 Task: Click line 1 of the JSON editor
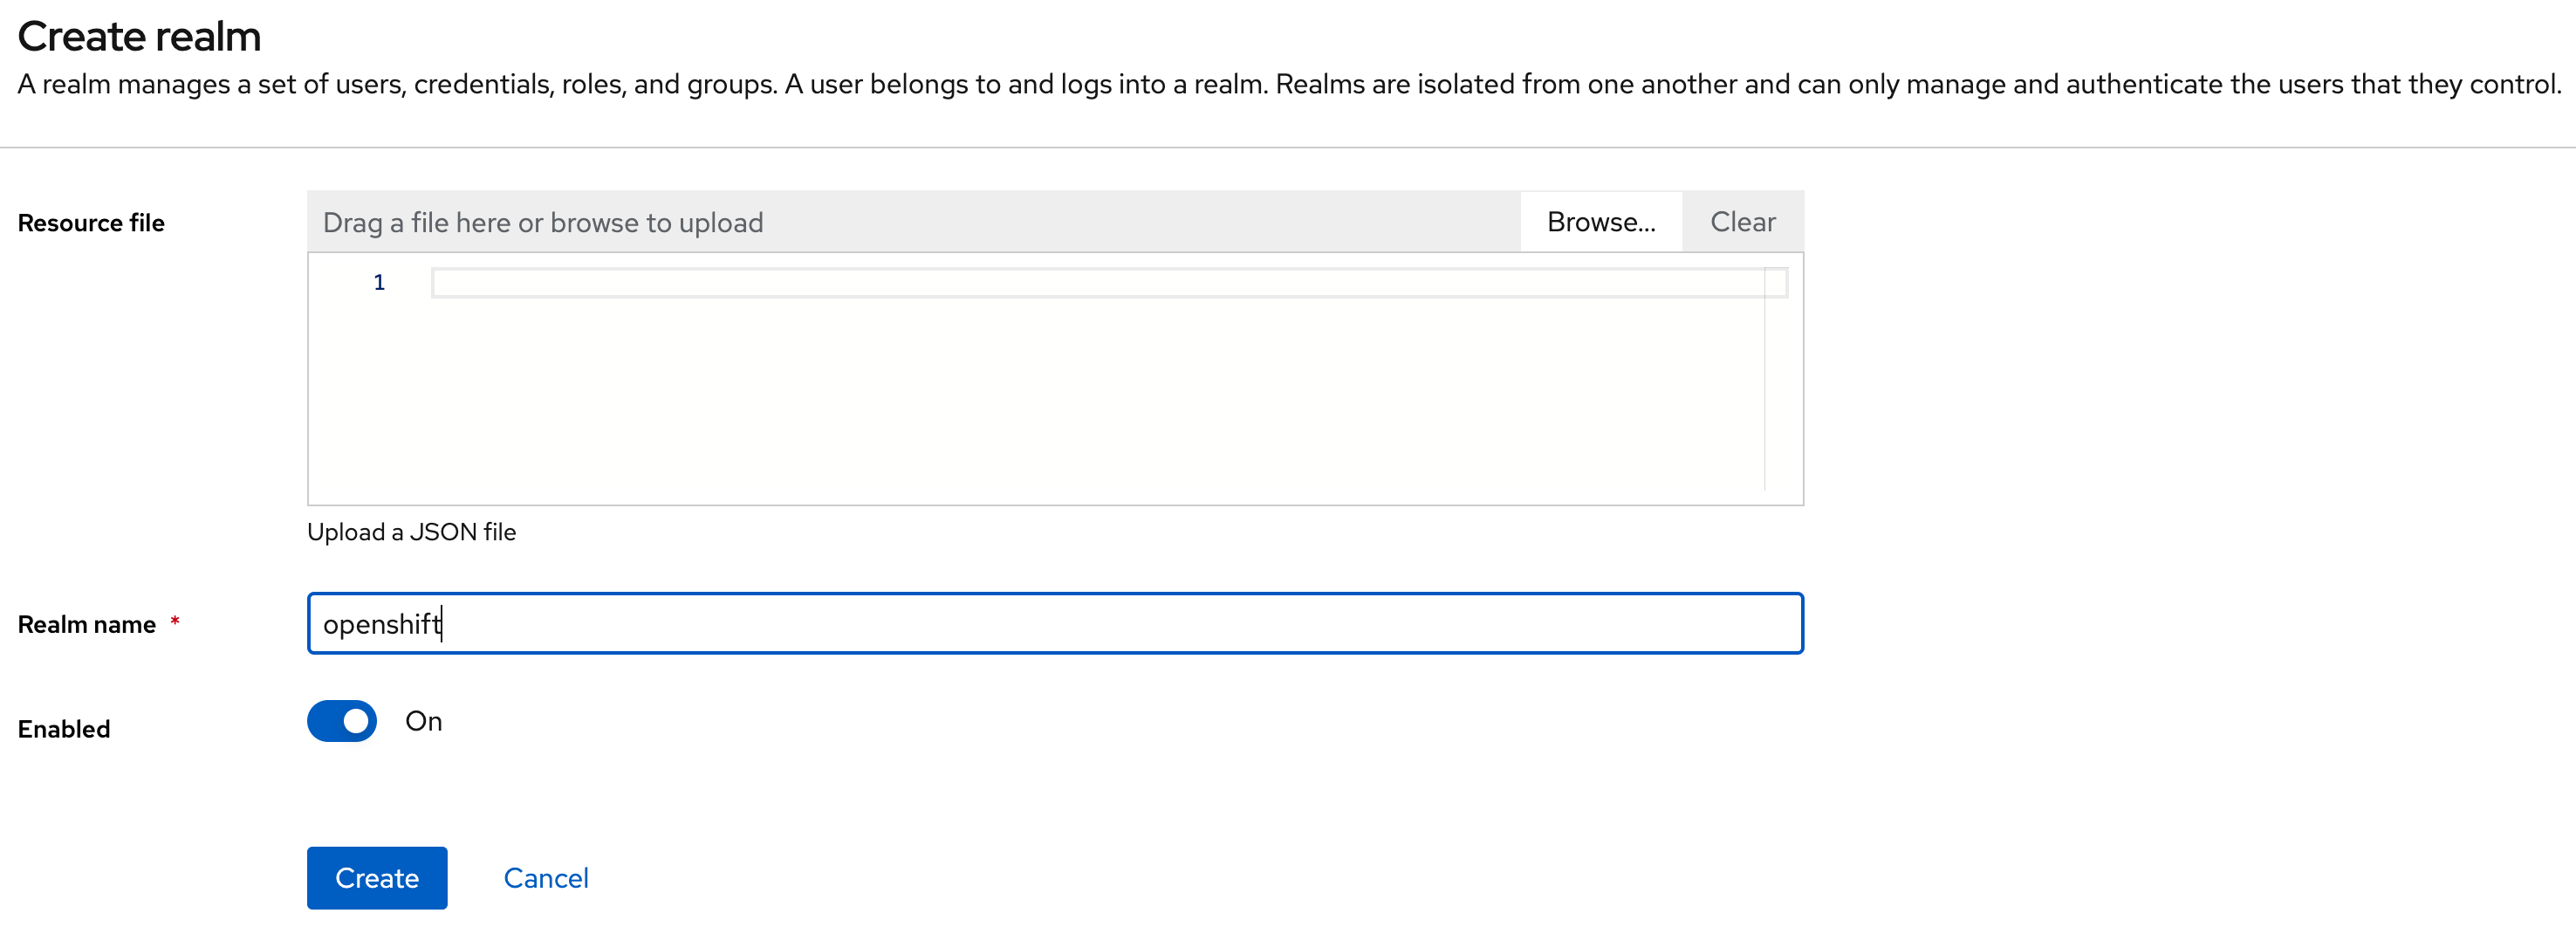700,282
